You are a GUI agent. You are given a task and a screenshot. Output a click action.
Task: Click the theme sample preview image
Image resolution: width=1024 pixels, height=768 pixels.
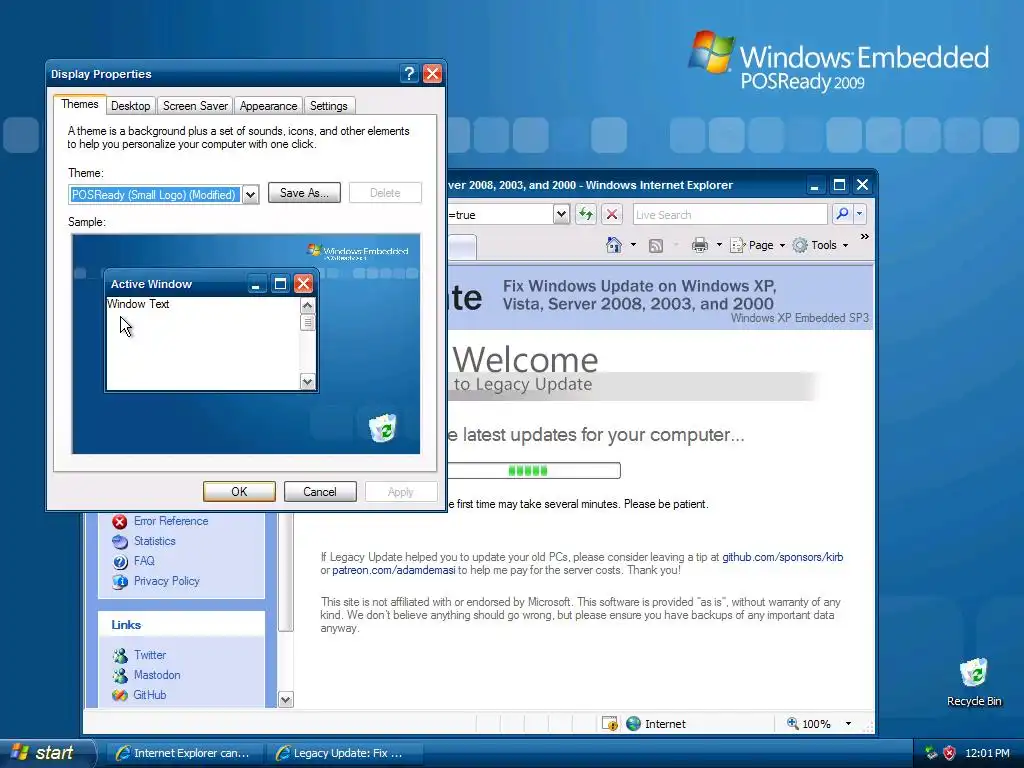click(246, 344)
